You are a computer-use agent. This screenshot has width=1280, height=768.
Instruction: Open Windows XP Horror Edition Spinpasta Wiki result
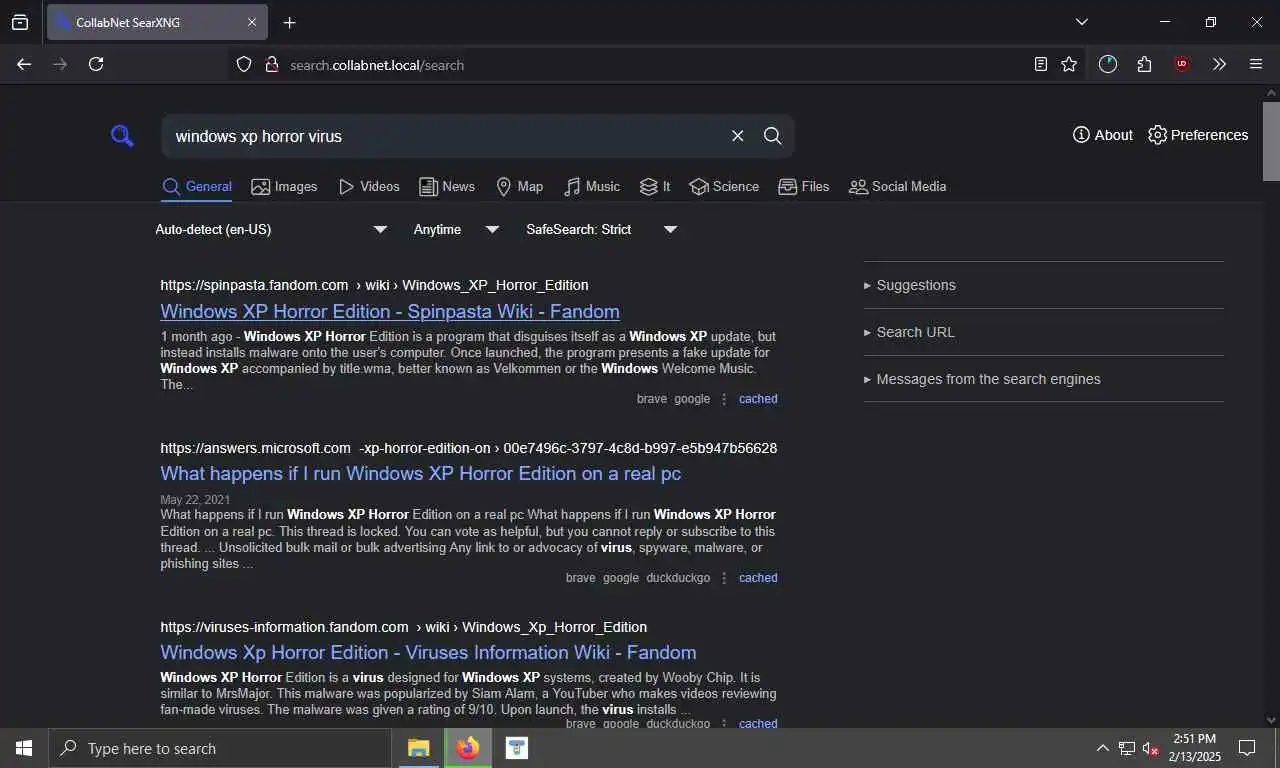point(390,311)
